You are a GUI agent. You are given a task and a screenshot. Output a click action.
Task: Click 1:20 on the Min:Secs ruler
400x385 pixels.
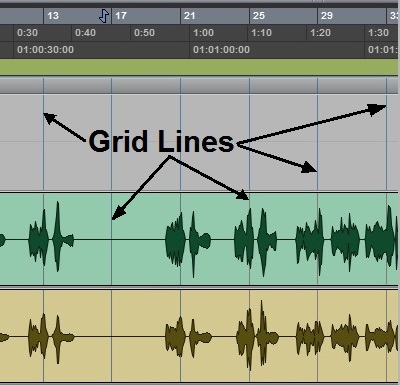[320, 33]
